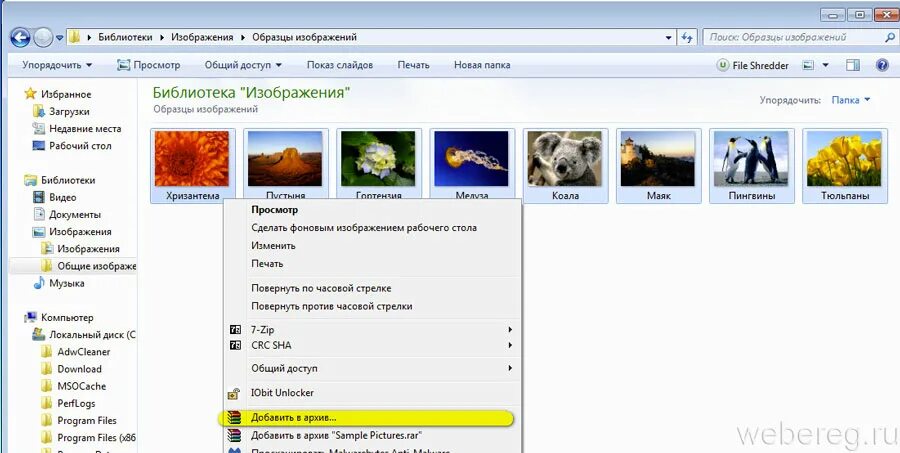The width and height of the screenshot is (900, 453).
Task: Select the Тюльпаны thumbnail
Action: [845, 165]
